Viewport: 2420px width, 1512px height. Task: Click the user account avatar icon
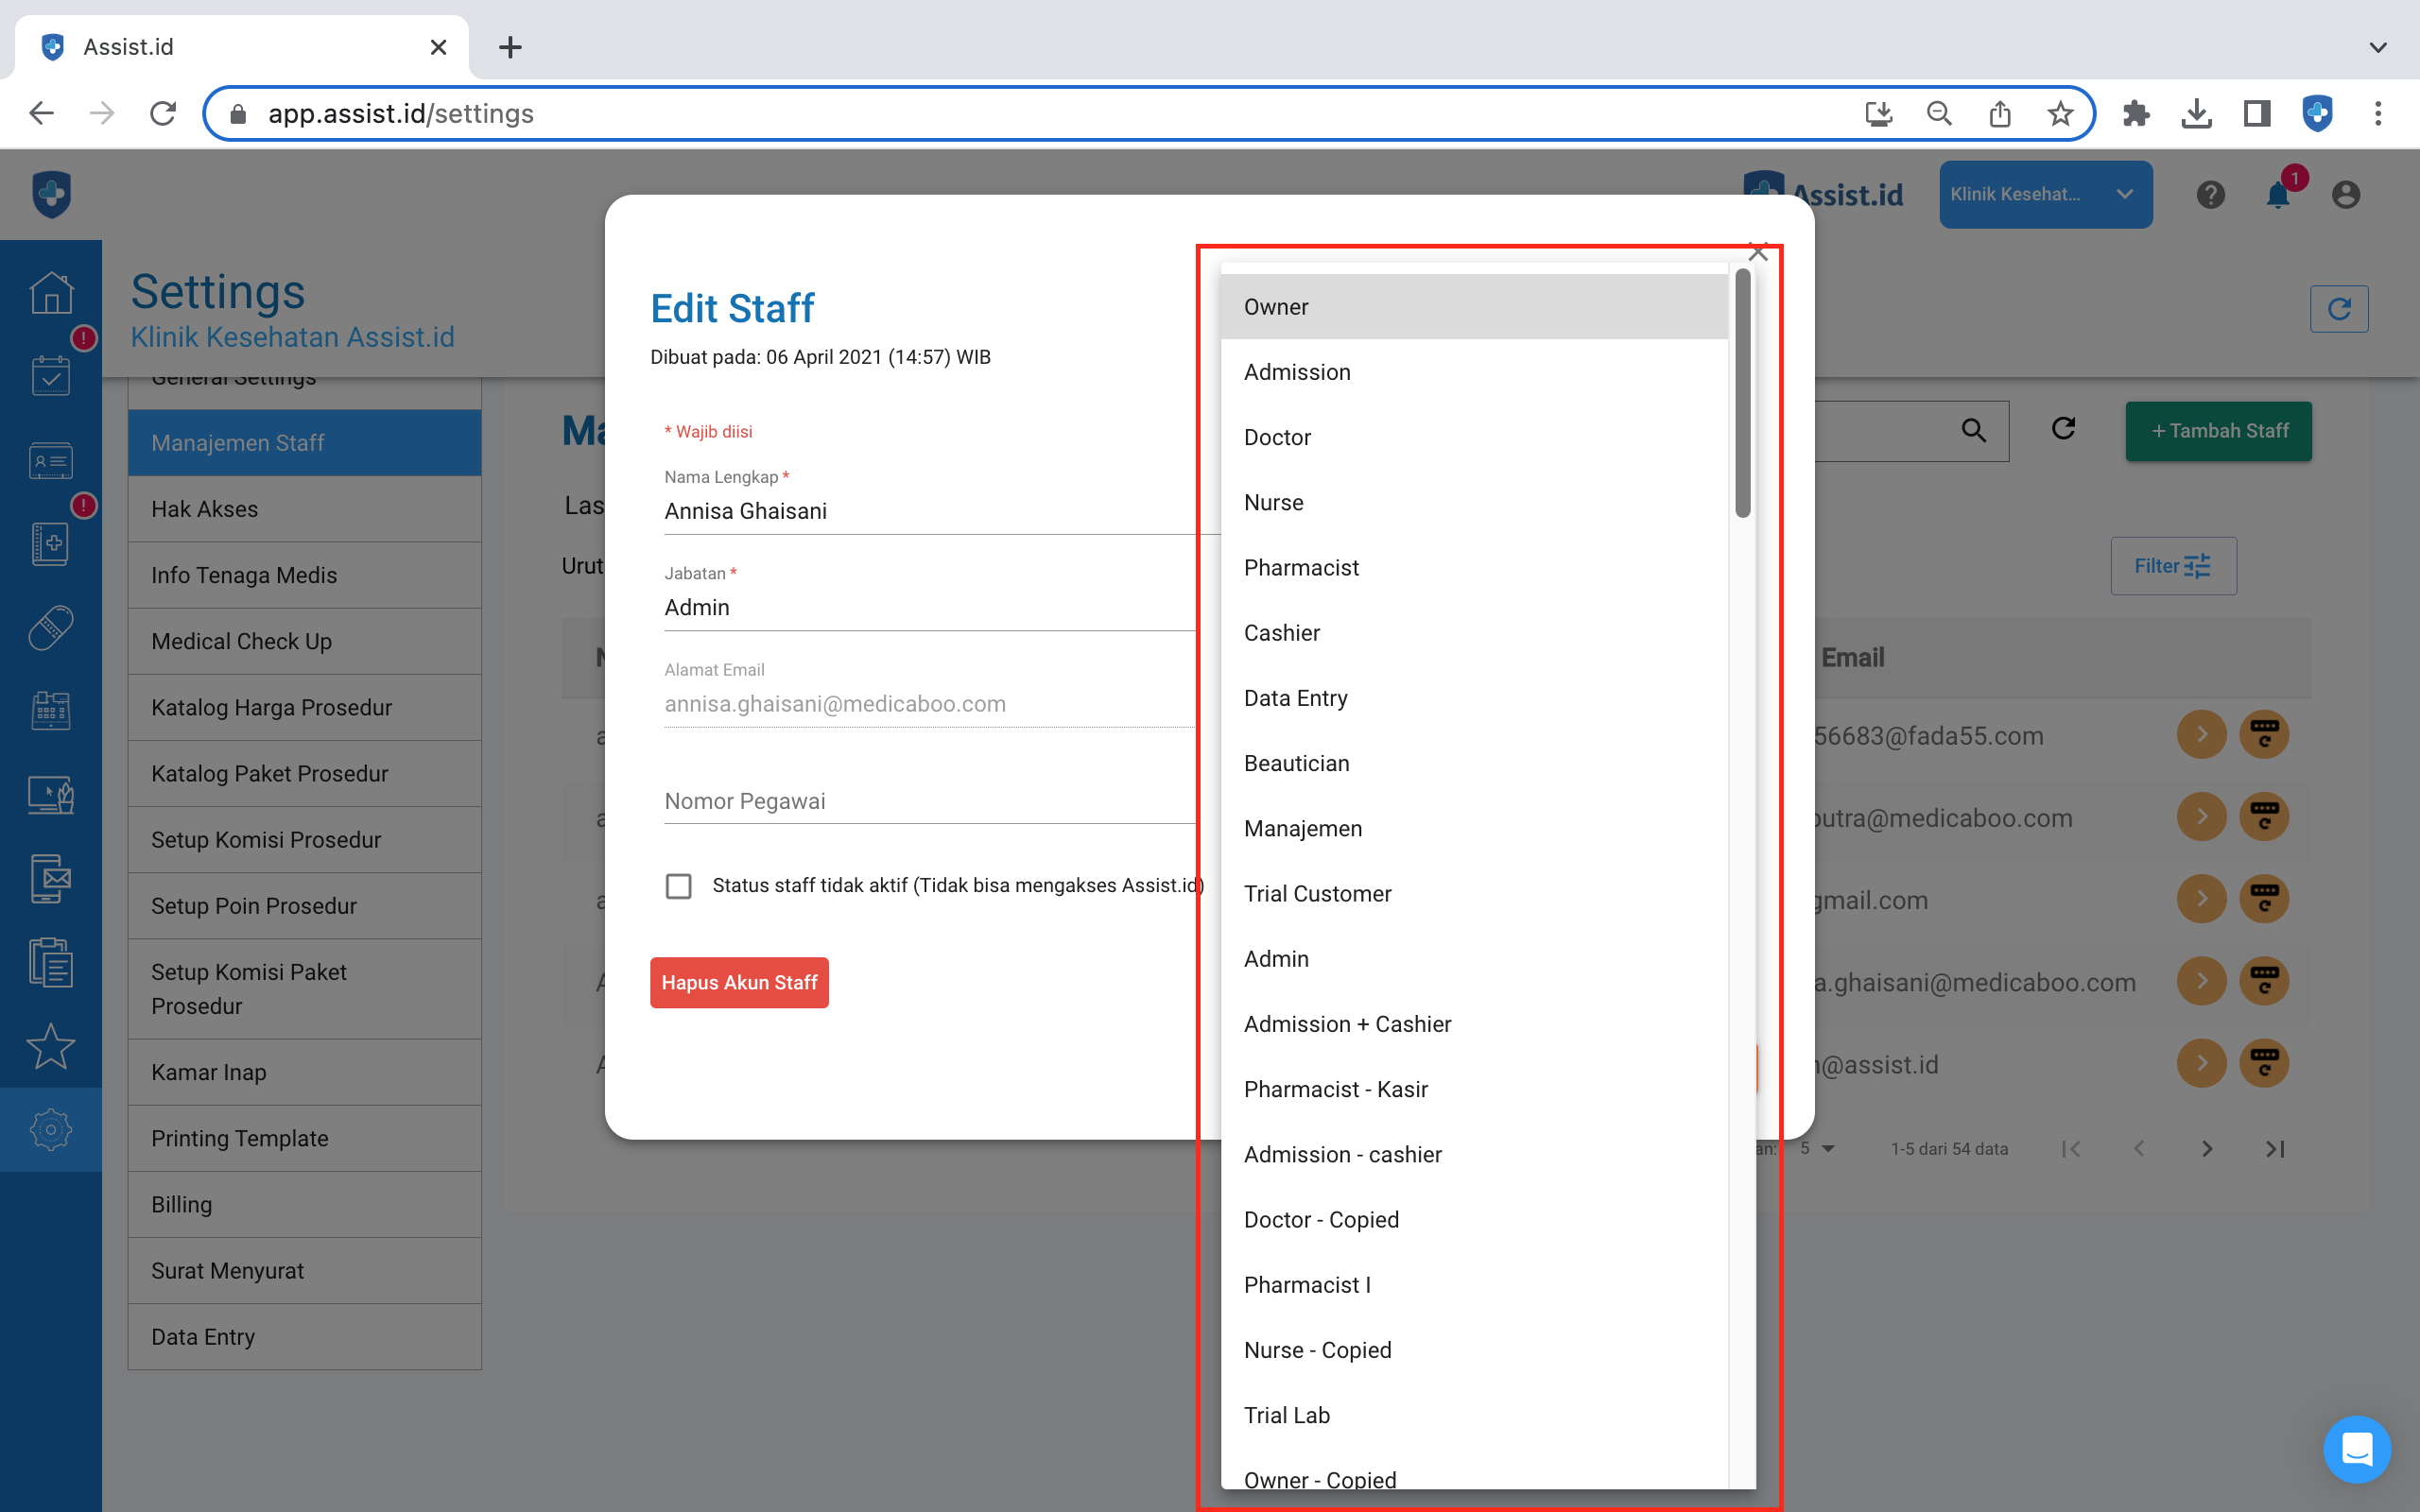2345,194
